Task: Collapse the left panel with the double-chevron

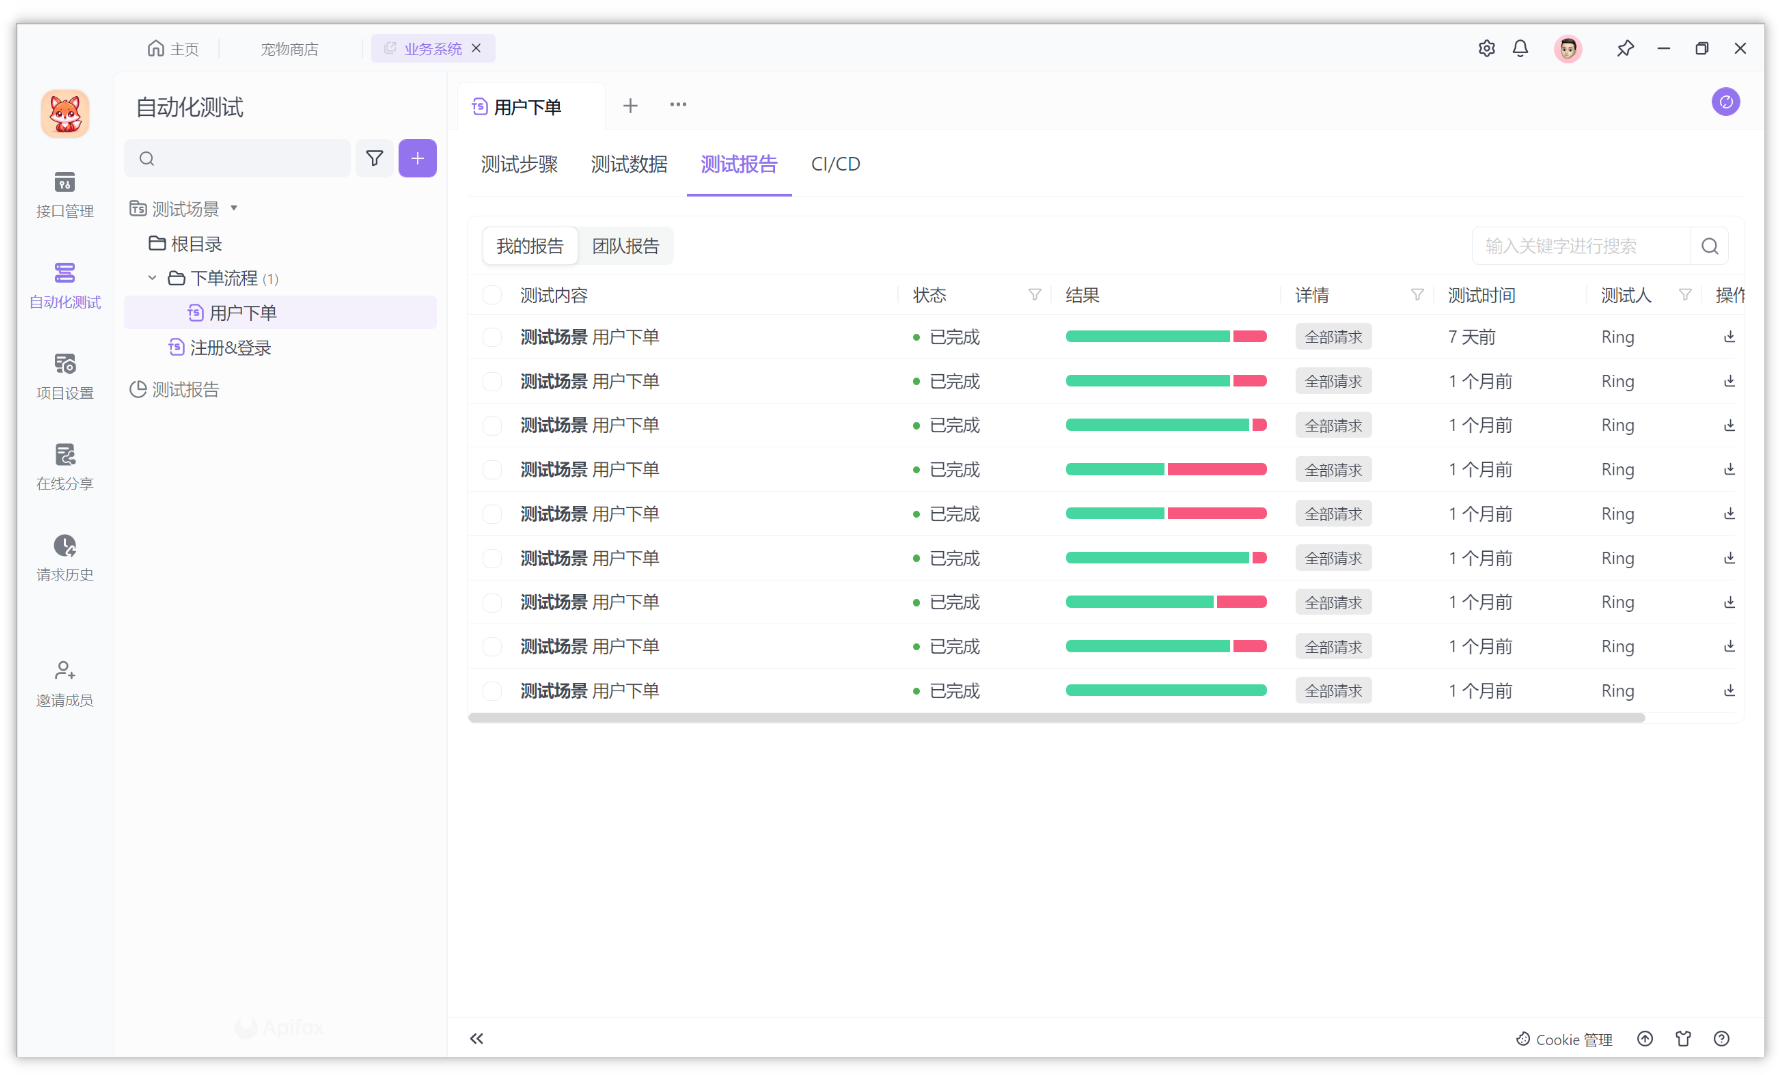Action: (476, 1039)
